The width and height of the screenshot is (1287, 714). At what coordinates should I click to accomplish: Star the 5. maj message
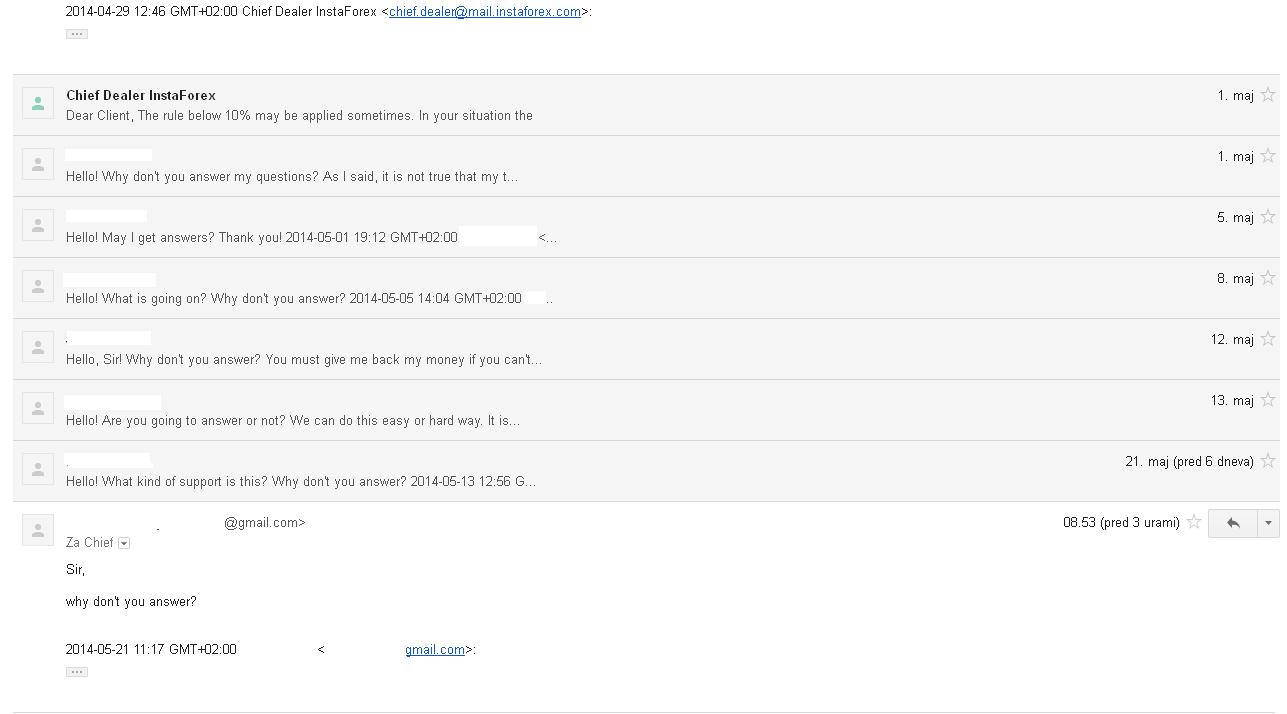click(x=1268, y=217)
